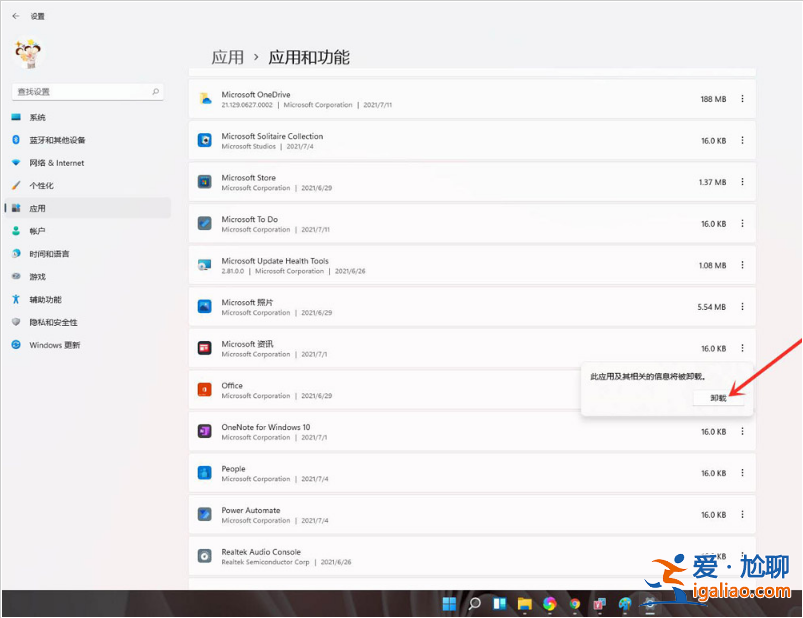Click the user profile avatar
The image size is (803, 618).
click(x=27, y=54)
